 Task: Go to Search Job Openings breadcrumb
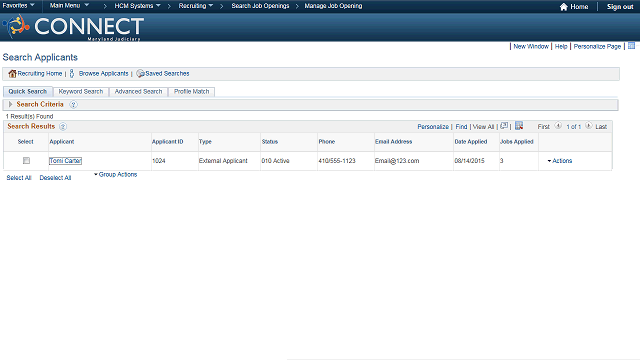pos(260,6)
